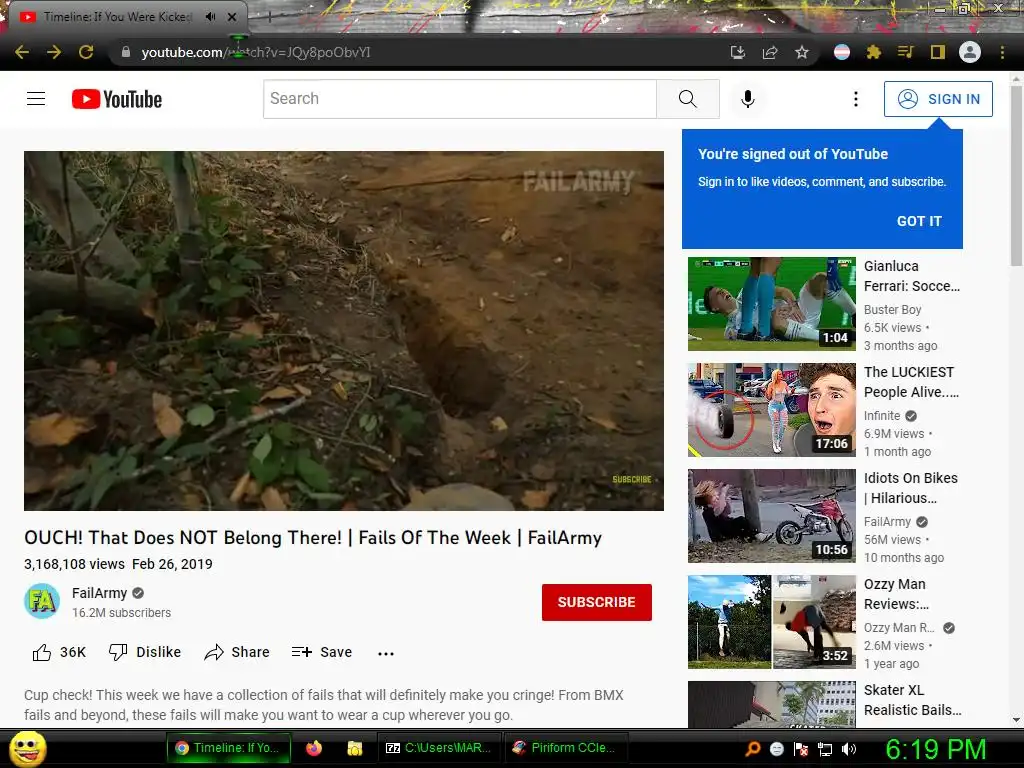1024x768 pixels.
Task: Click Buster Boy channel name
Action: (892, 310)
